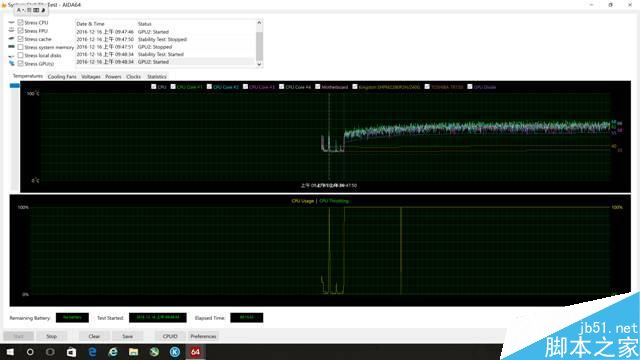Open Microsoft Store in taskbar

click(x=71, y=352)
